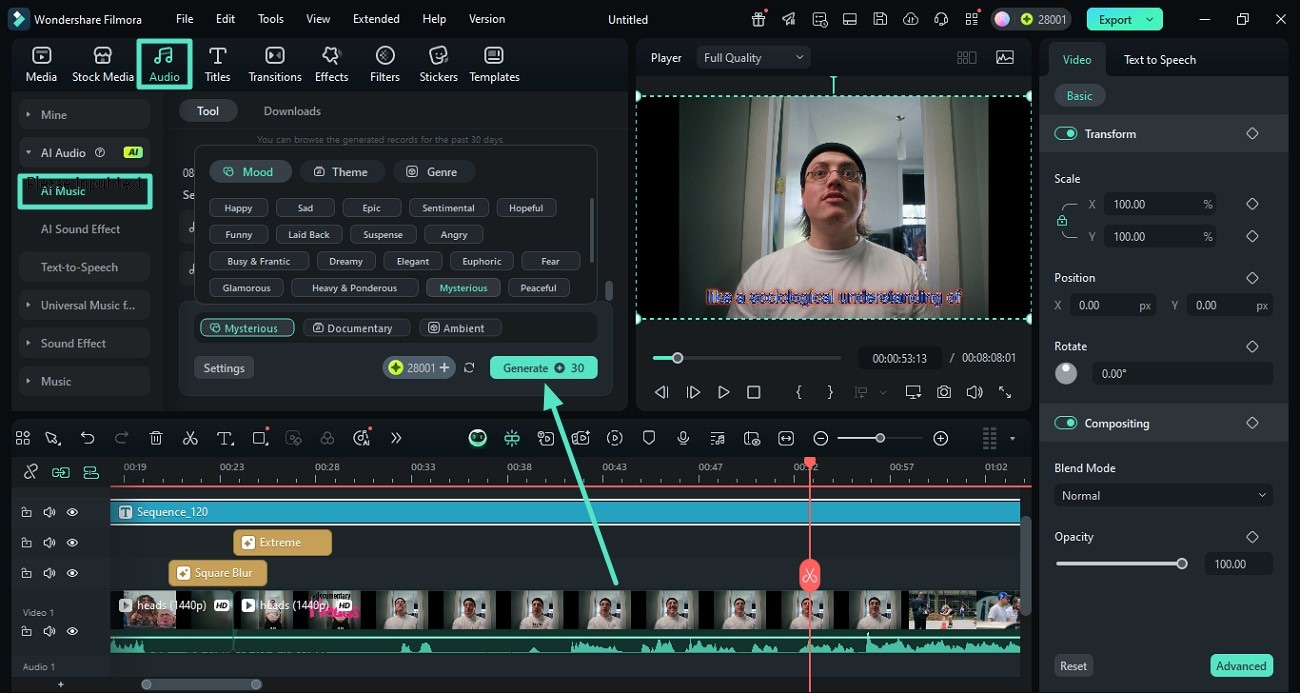The height and width of the screenshot is (693, 1300).
Task: Choose the Suspense mood tag
Action: (383, 235)
